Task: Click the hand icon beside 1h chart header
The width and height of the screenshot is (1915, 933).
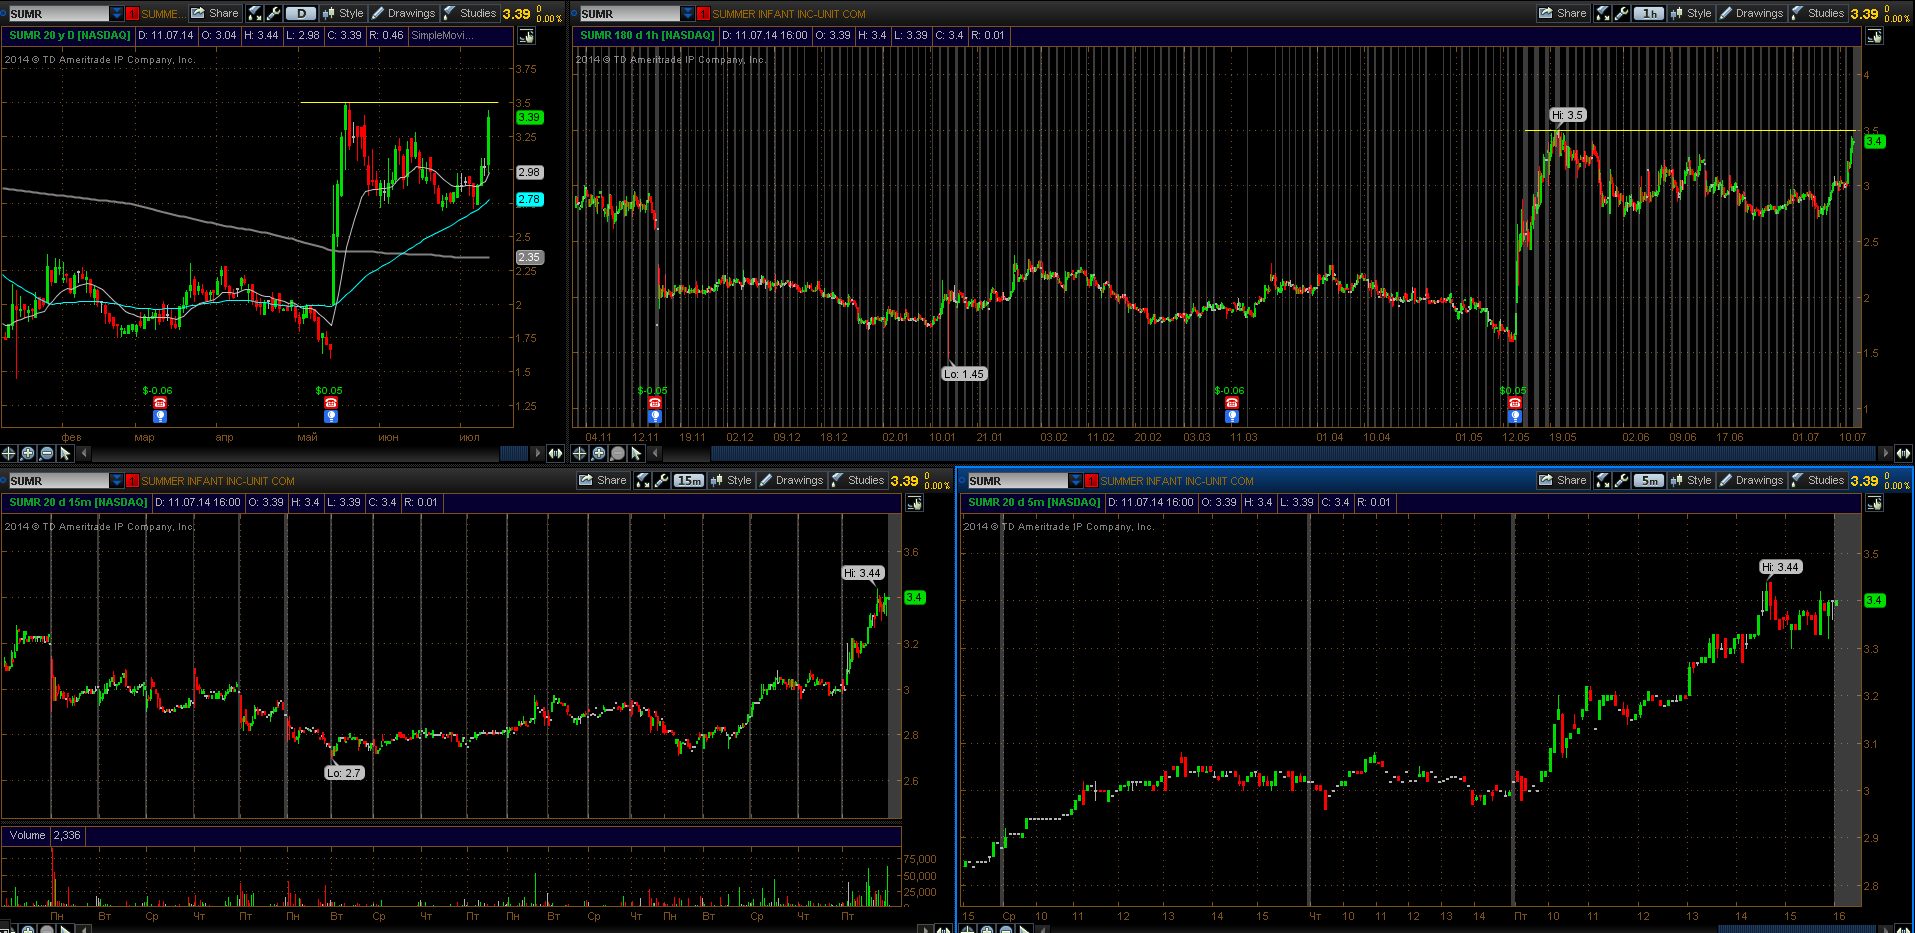Action: point(1875,36)
